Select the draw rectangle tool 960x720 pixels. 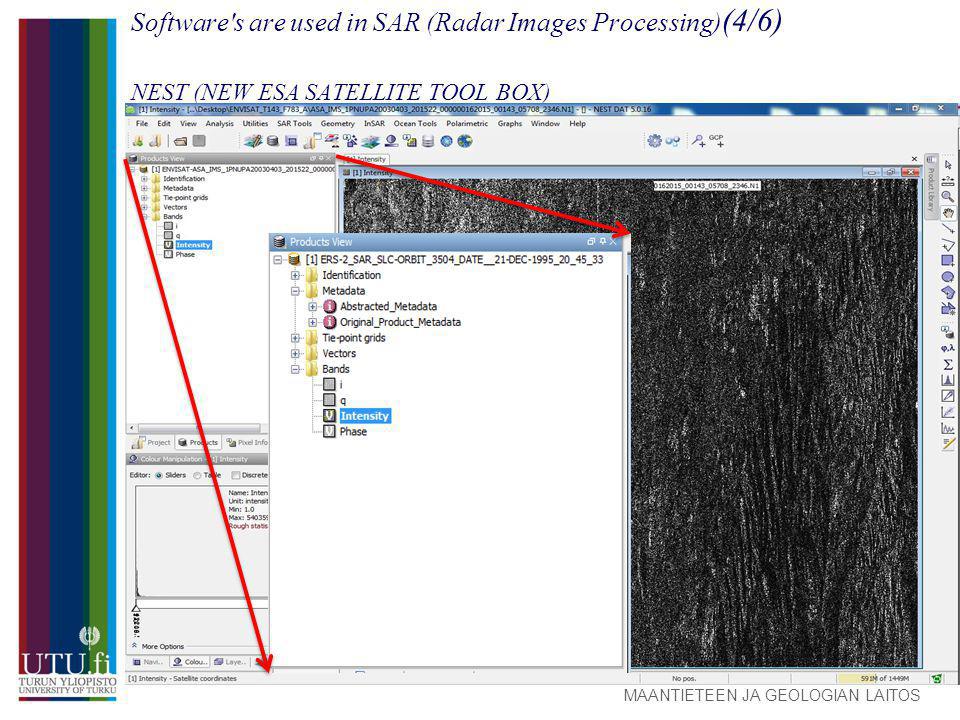click(948, 261)
